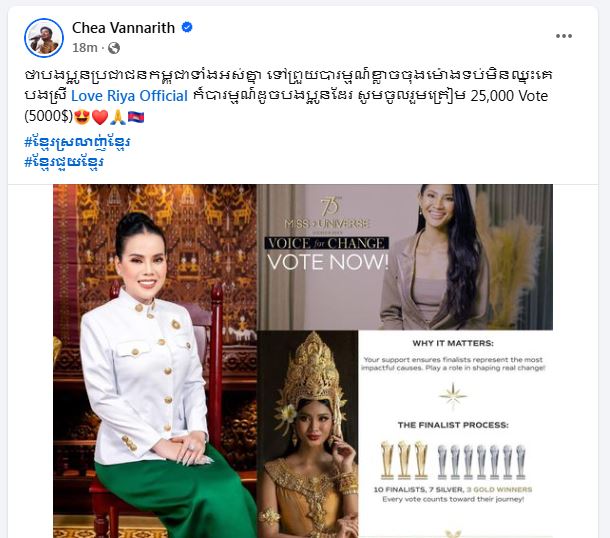Screen dimensions: 610x538
Task: Click the red heart emoji
Action: [100, 117]
